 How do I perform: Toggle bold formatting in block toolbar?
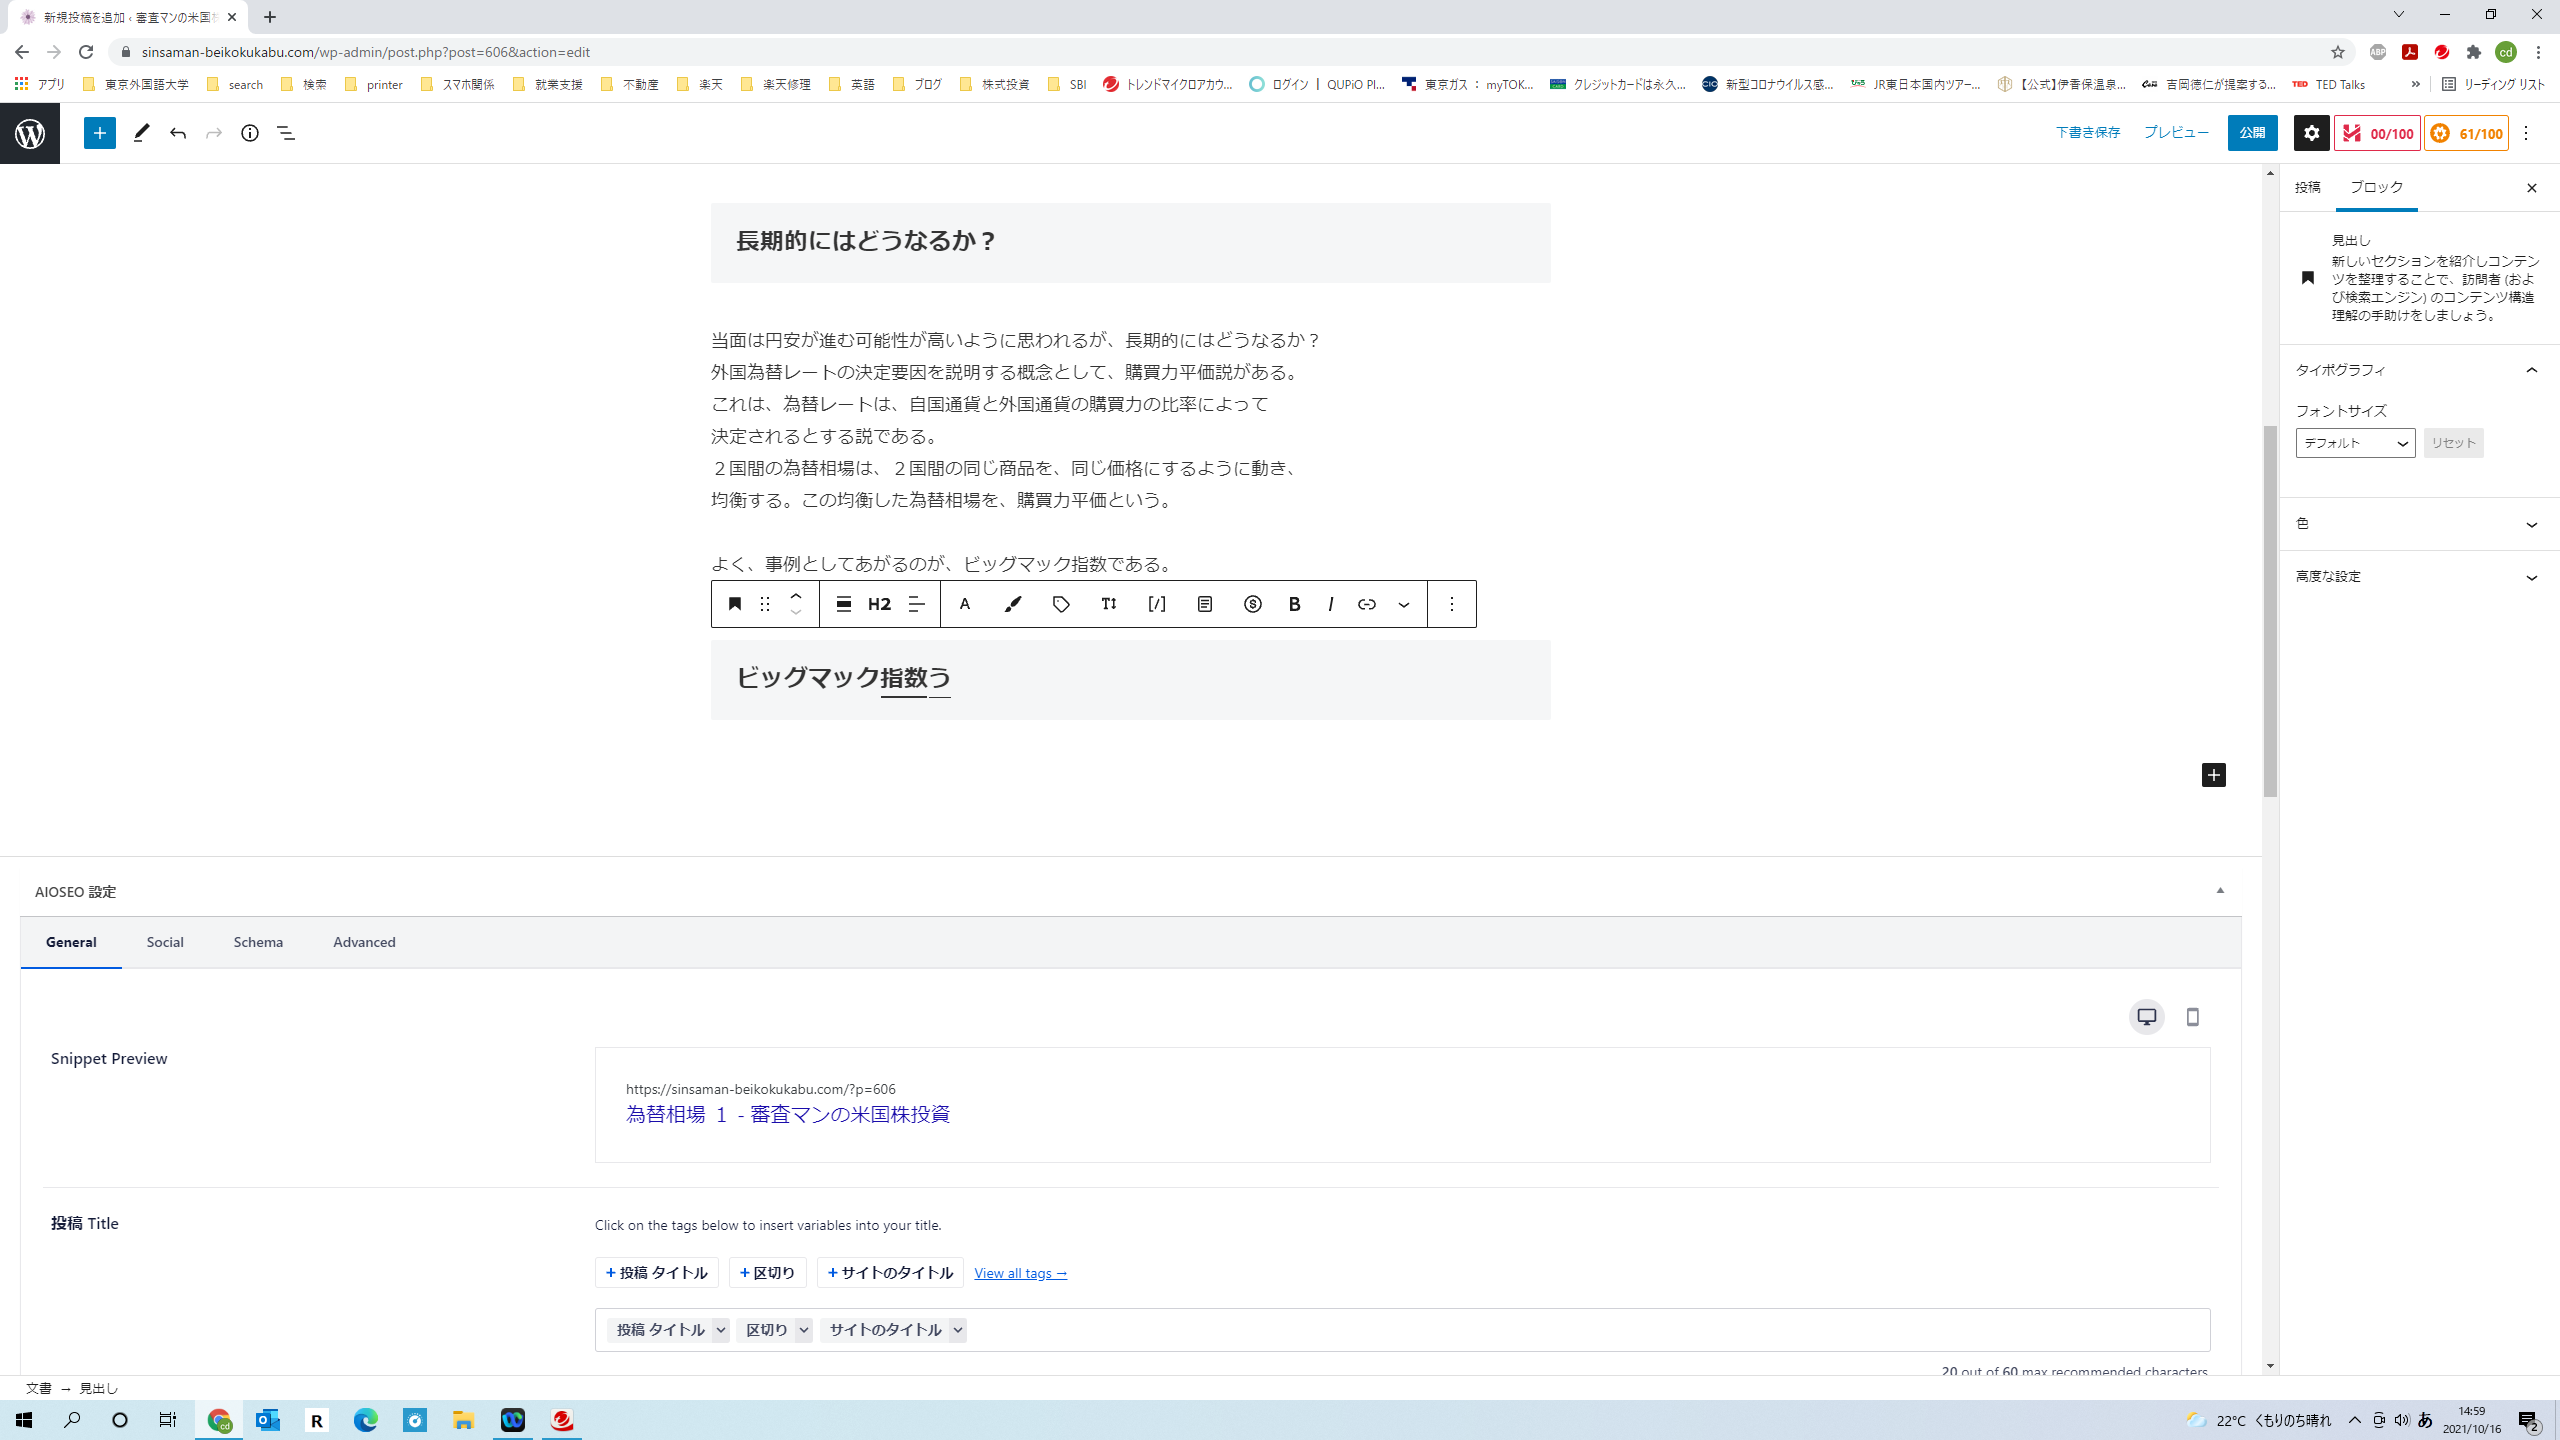coord(1294,604)
